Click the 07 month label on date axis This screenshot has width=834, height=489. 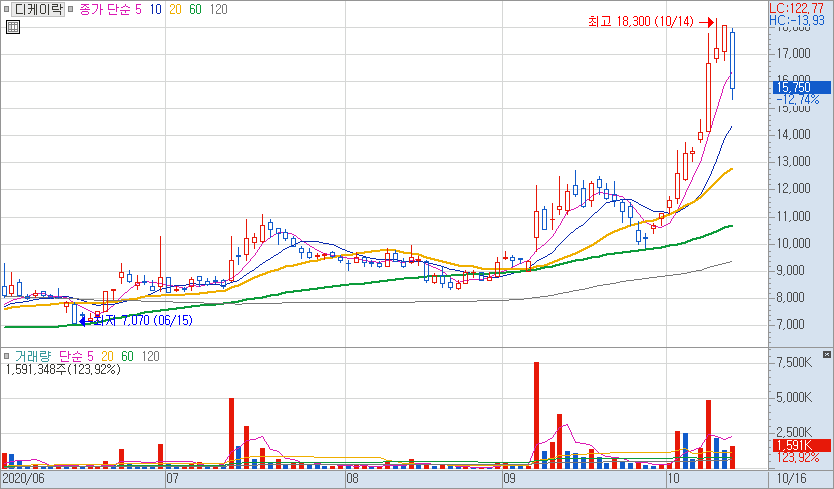tap(172, 478)
